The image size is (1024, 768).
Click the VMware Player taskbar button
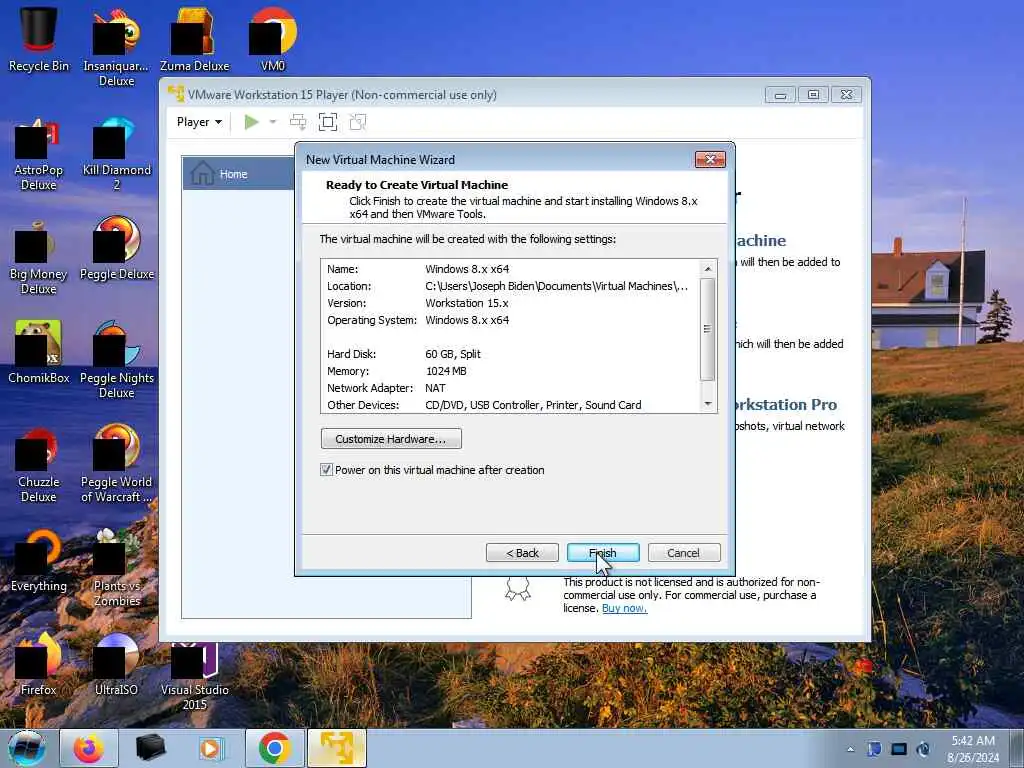coord(336,748)
